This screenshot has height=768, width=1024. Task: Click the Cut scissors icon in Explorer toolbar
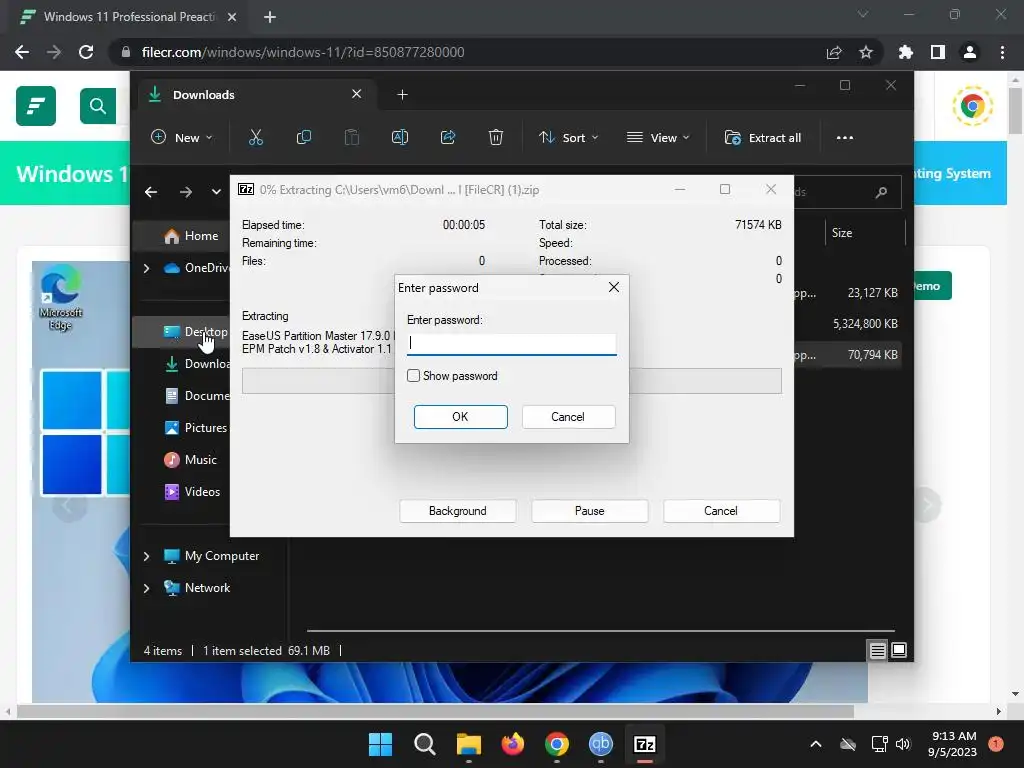[x=255, y=137]
